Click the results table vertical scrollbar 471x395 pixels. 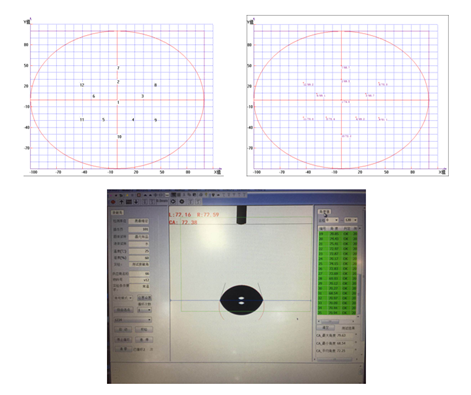359,272
